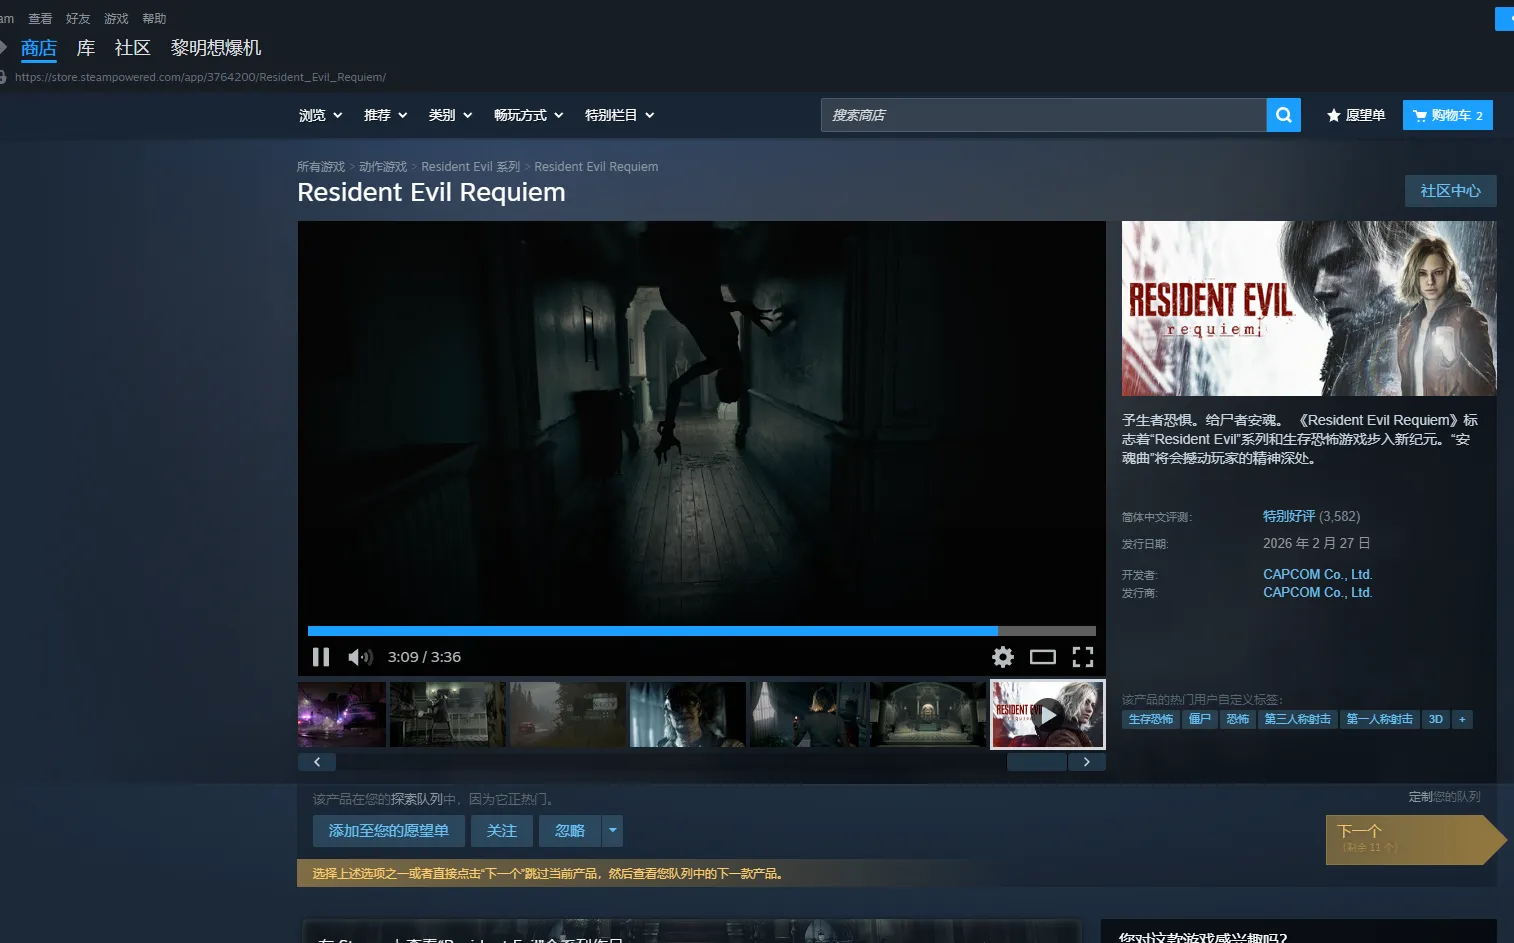Open 社区中心 button

pos(1450,191)
